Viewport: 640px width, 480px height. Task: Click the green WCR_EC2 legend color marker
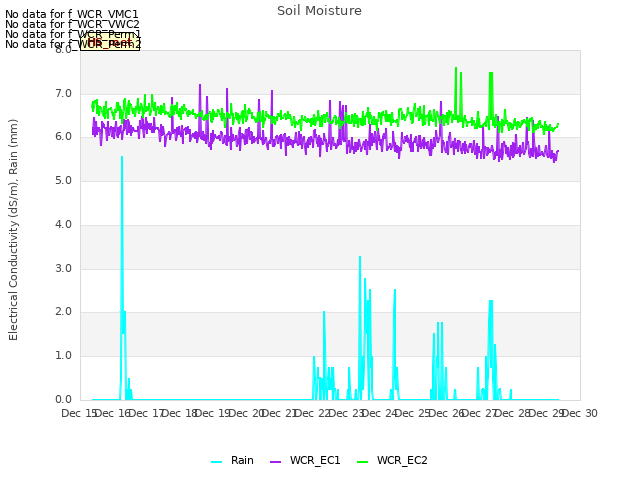click(x=362, y=462)
